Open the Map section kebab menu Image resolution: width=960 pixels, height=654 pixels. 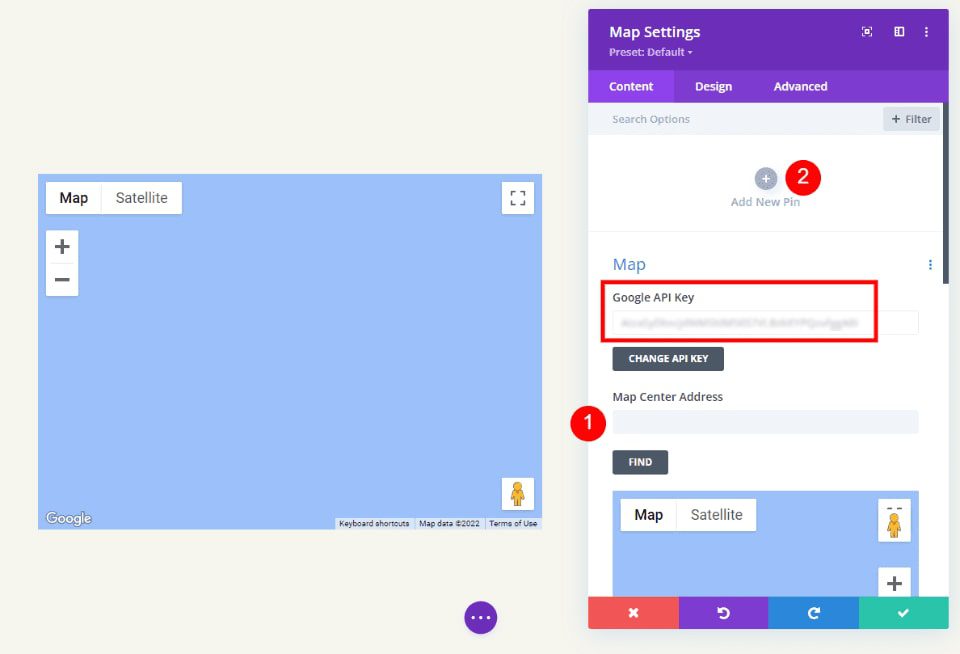(930, 264)
